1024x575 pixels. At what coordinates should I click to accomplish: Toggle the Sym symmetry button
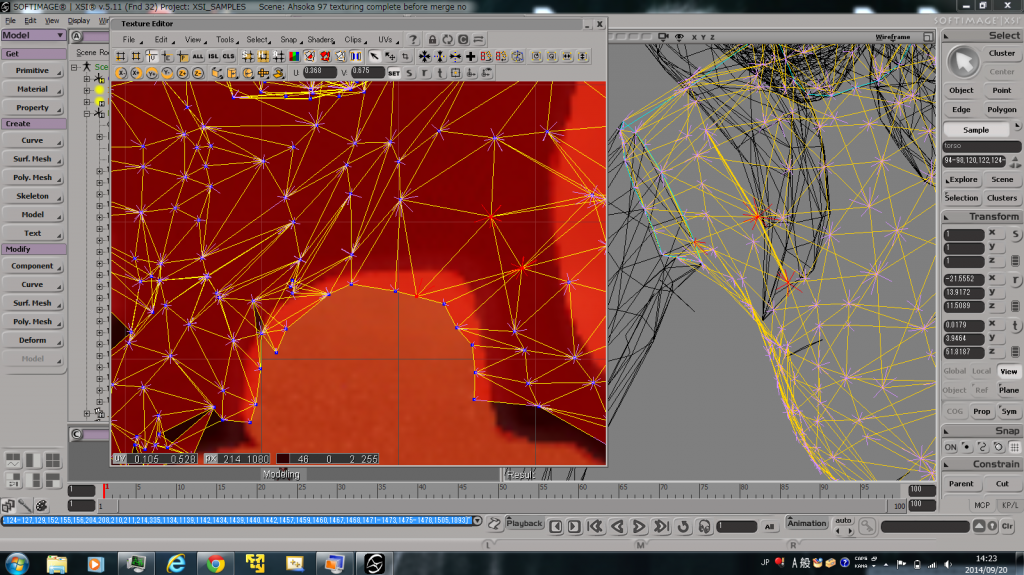click(1008, 411)
